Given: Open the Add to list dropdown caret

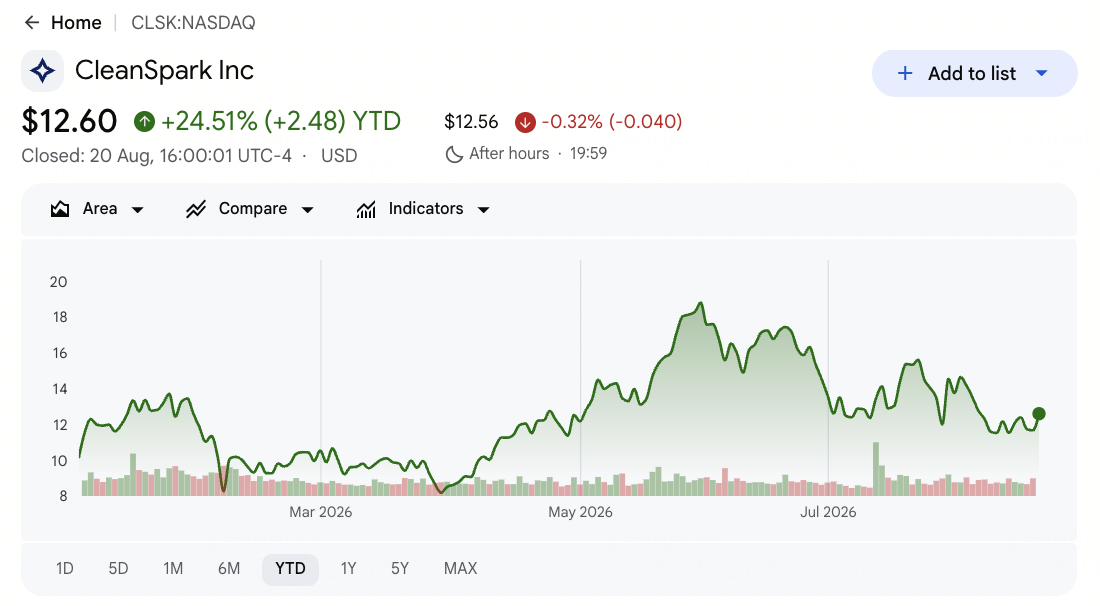Looking at the screenshot, I should pos(1041,73).
